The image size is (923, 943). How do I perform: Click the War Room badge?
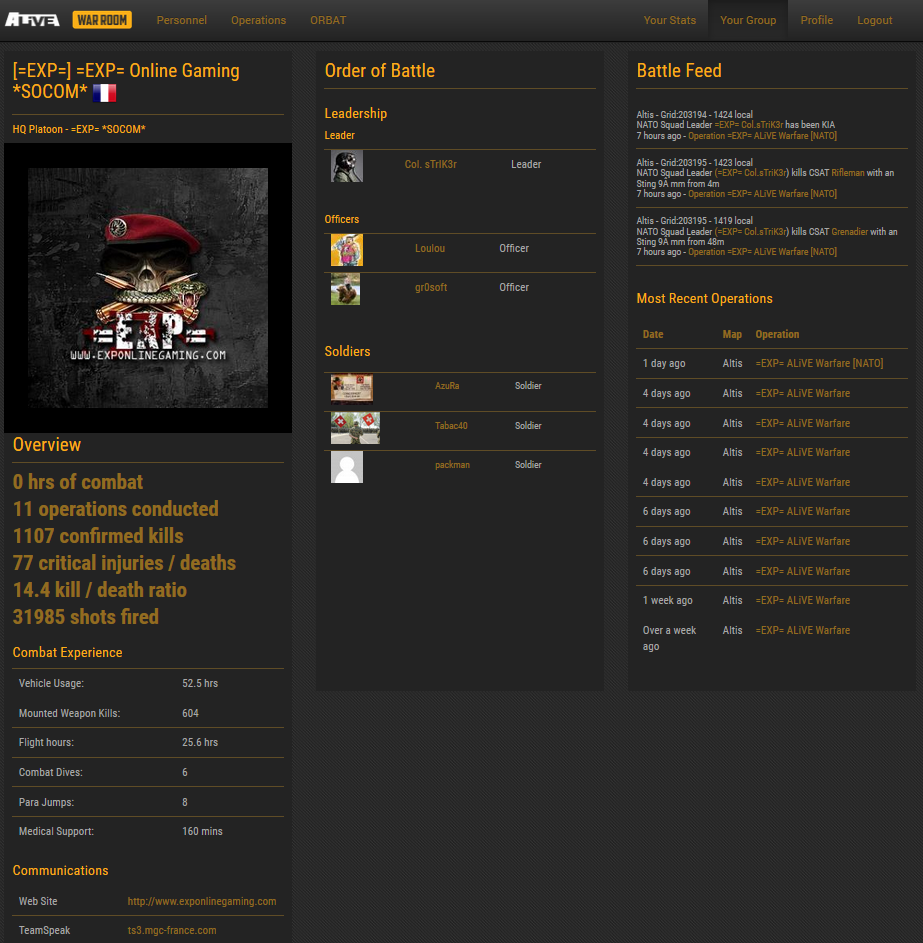tap(102, 20)
